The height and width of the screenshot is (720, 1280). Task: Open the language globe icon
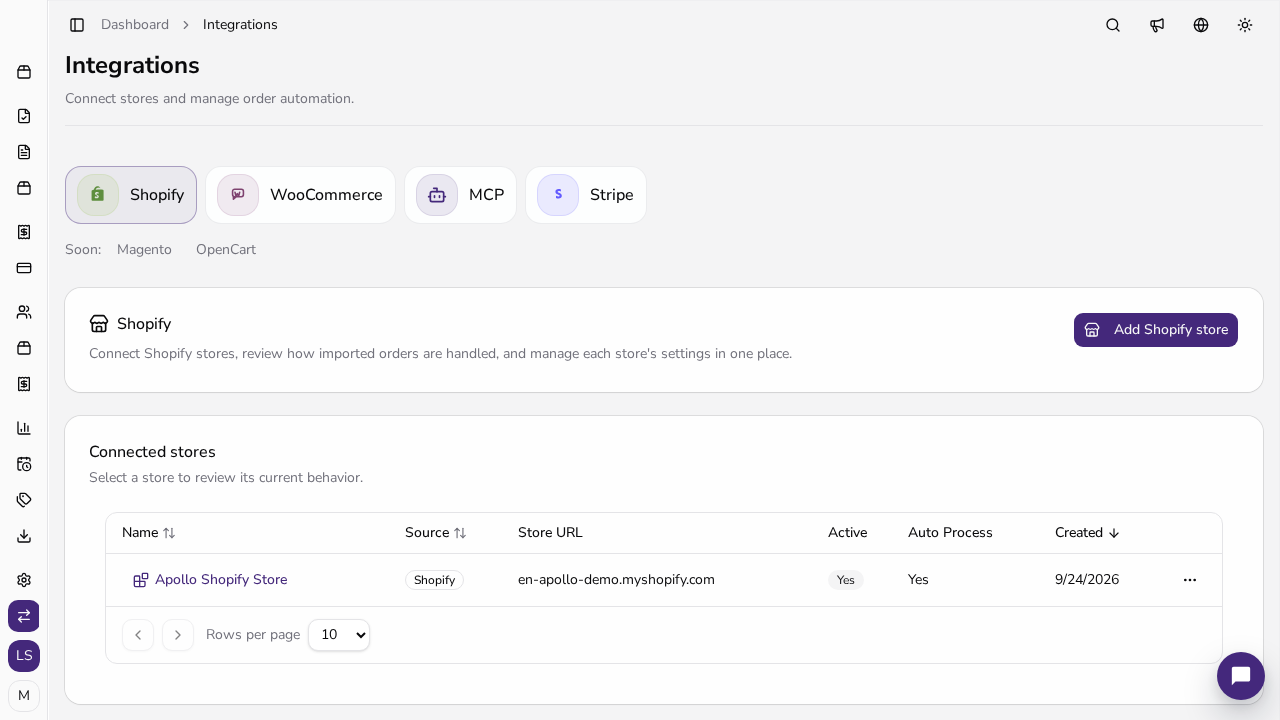click(1201, 25)
